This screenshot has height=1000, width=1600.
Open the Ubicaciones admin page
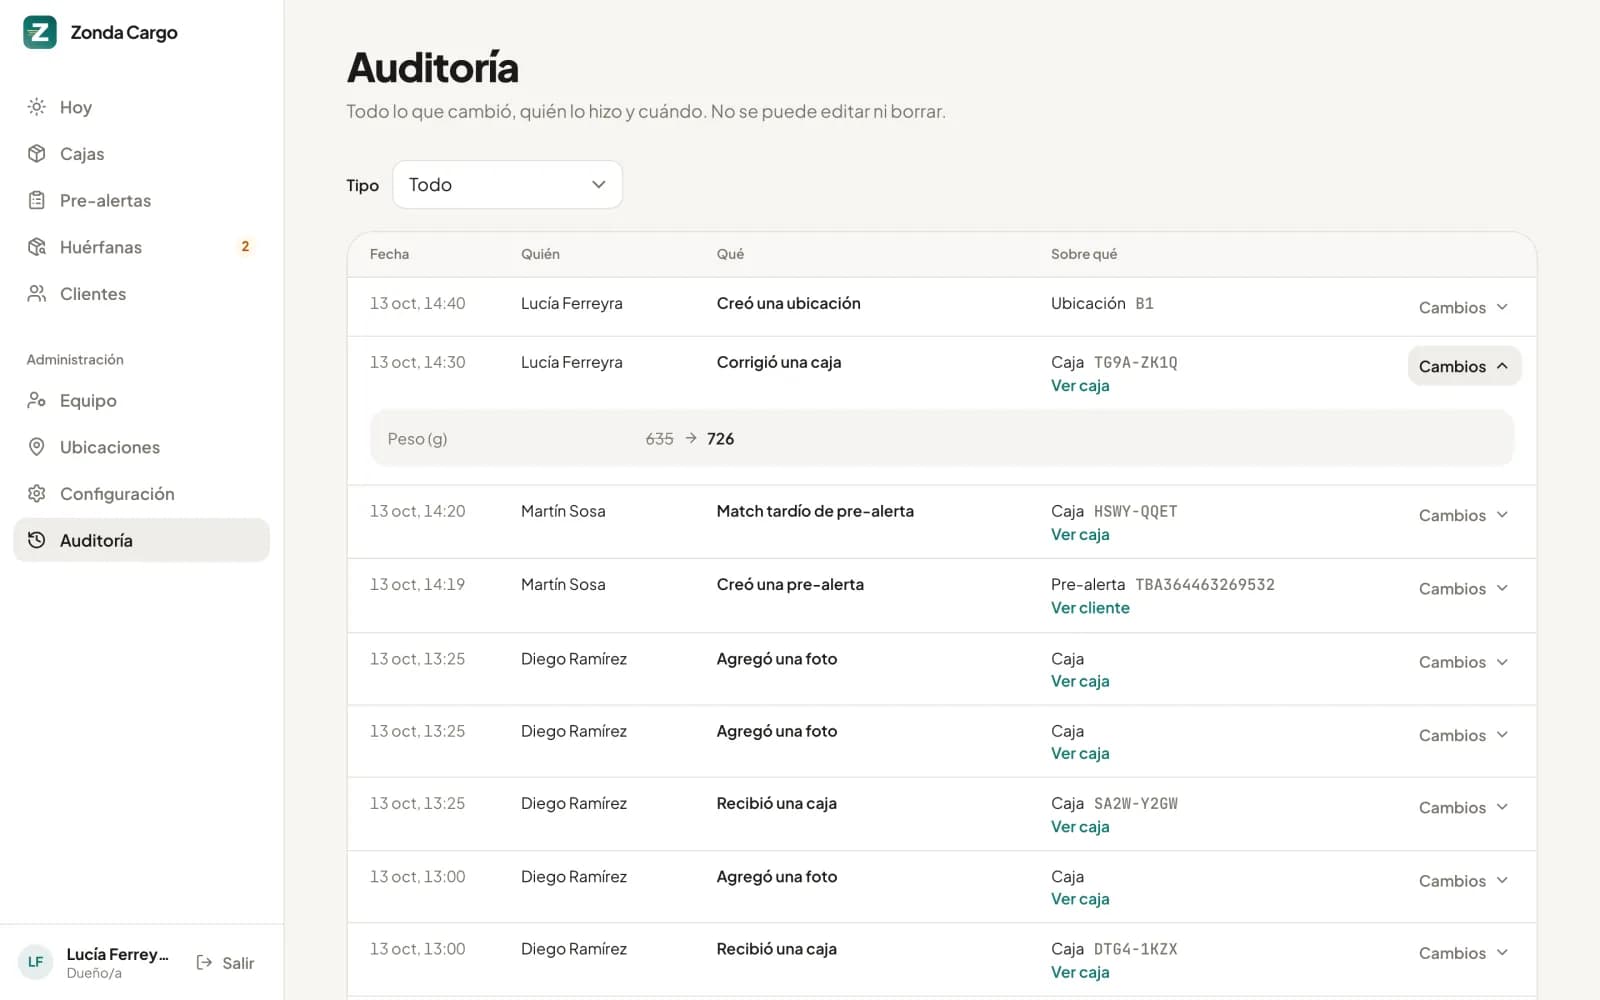[141, 447]
